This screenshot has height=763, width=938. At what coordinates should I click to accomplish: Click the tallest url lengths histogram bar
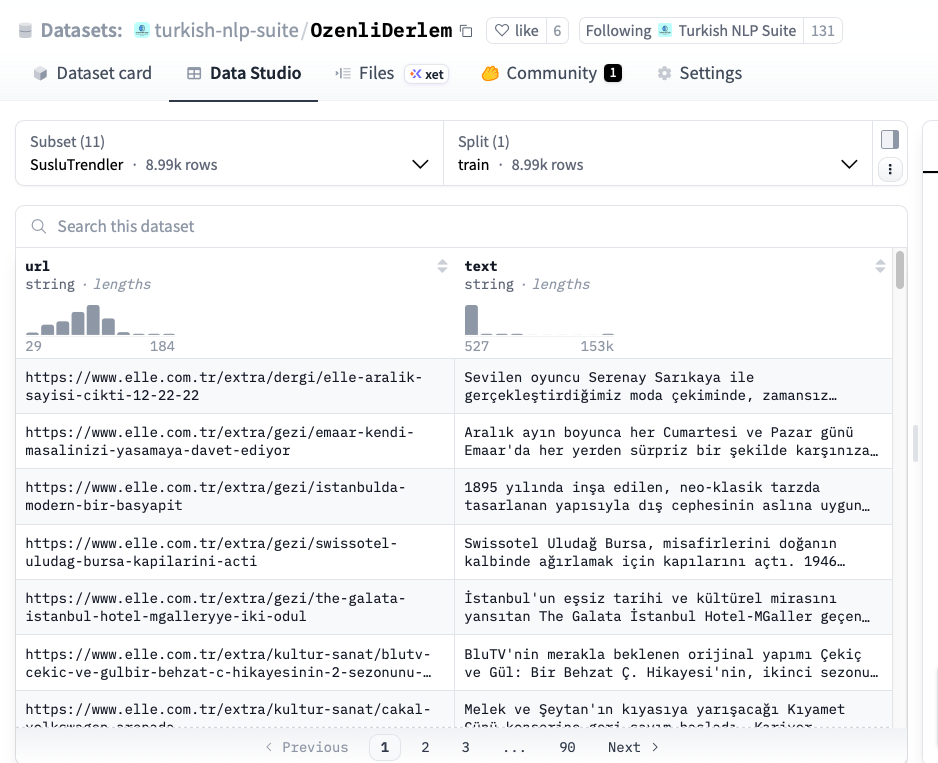pyautogui.click(x=93, y=320)
